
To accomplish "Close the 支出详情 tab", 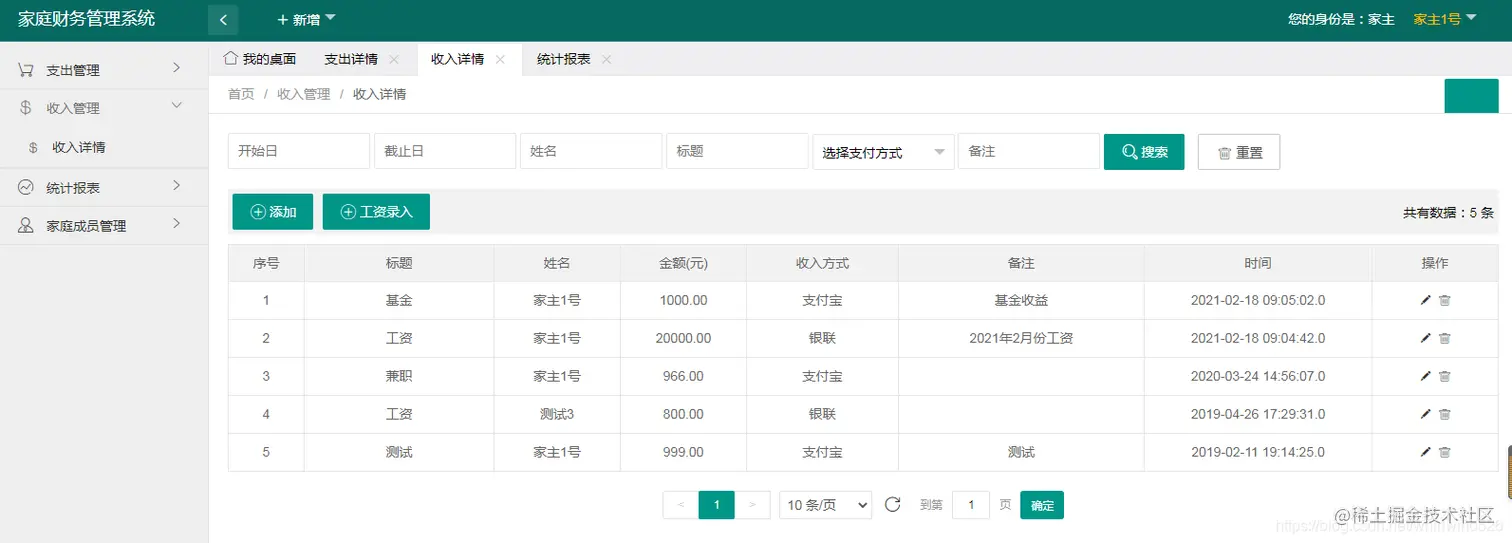I will point(394,59).
